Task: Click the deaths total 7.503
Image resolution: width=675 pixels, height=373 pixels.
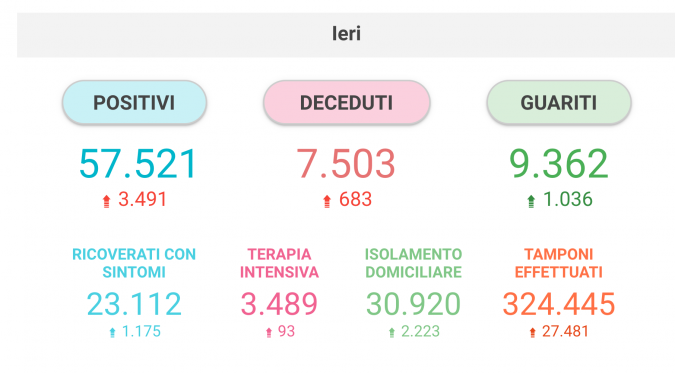Action: (346, 164)
